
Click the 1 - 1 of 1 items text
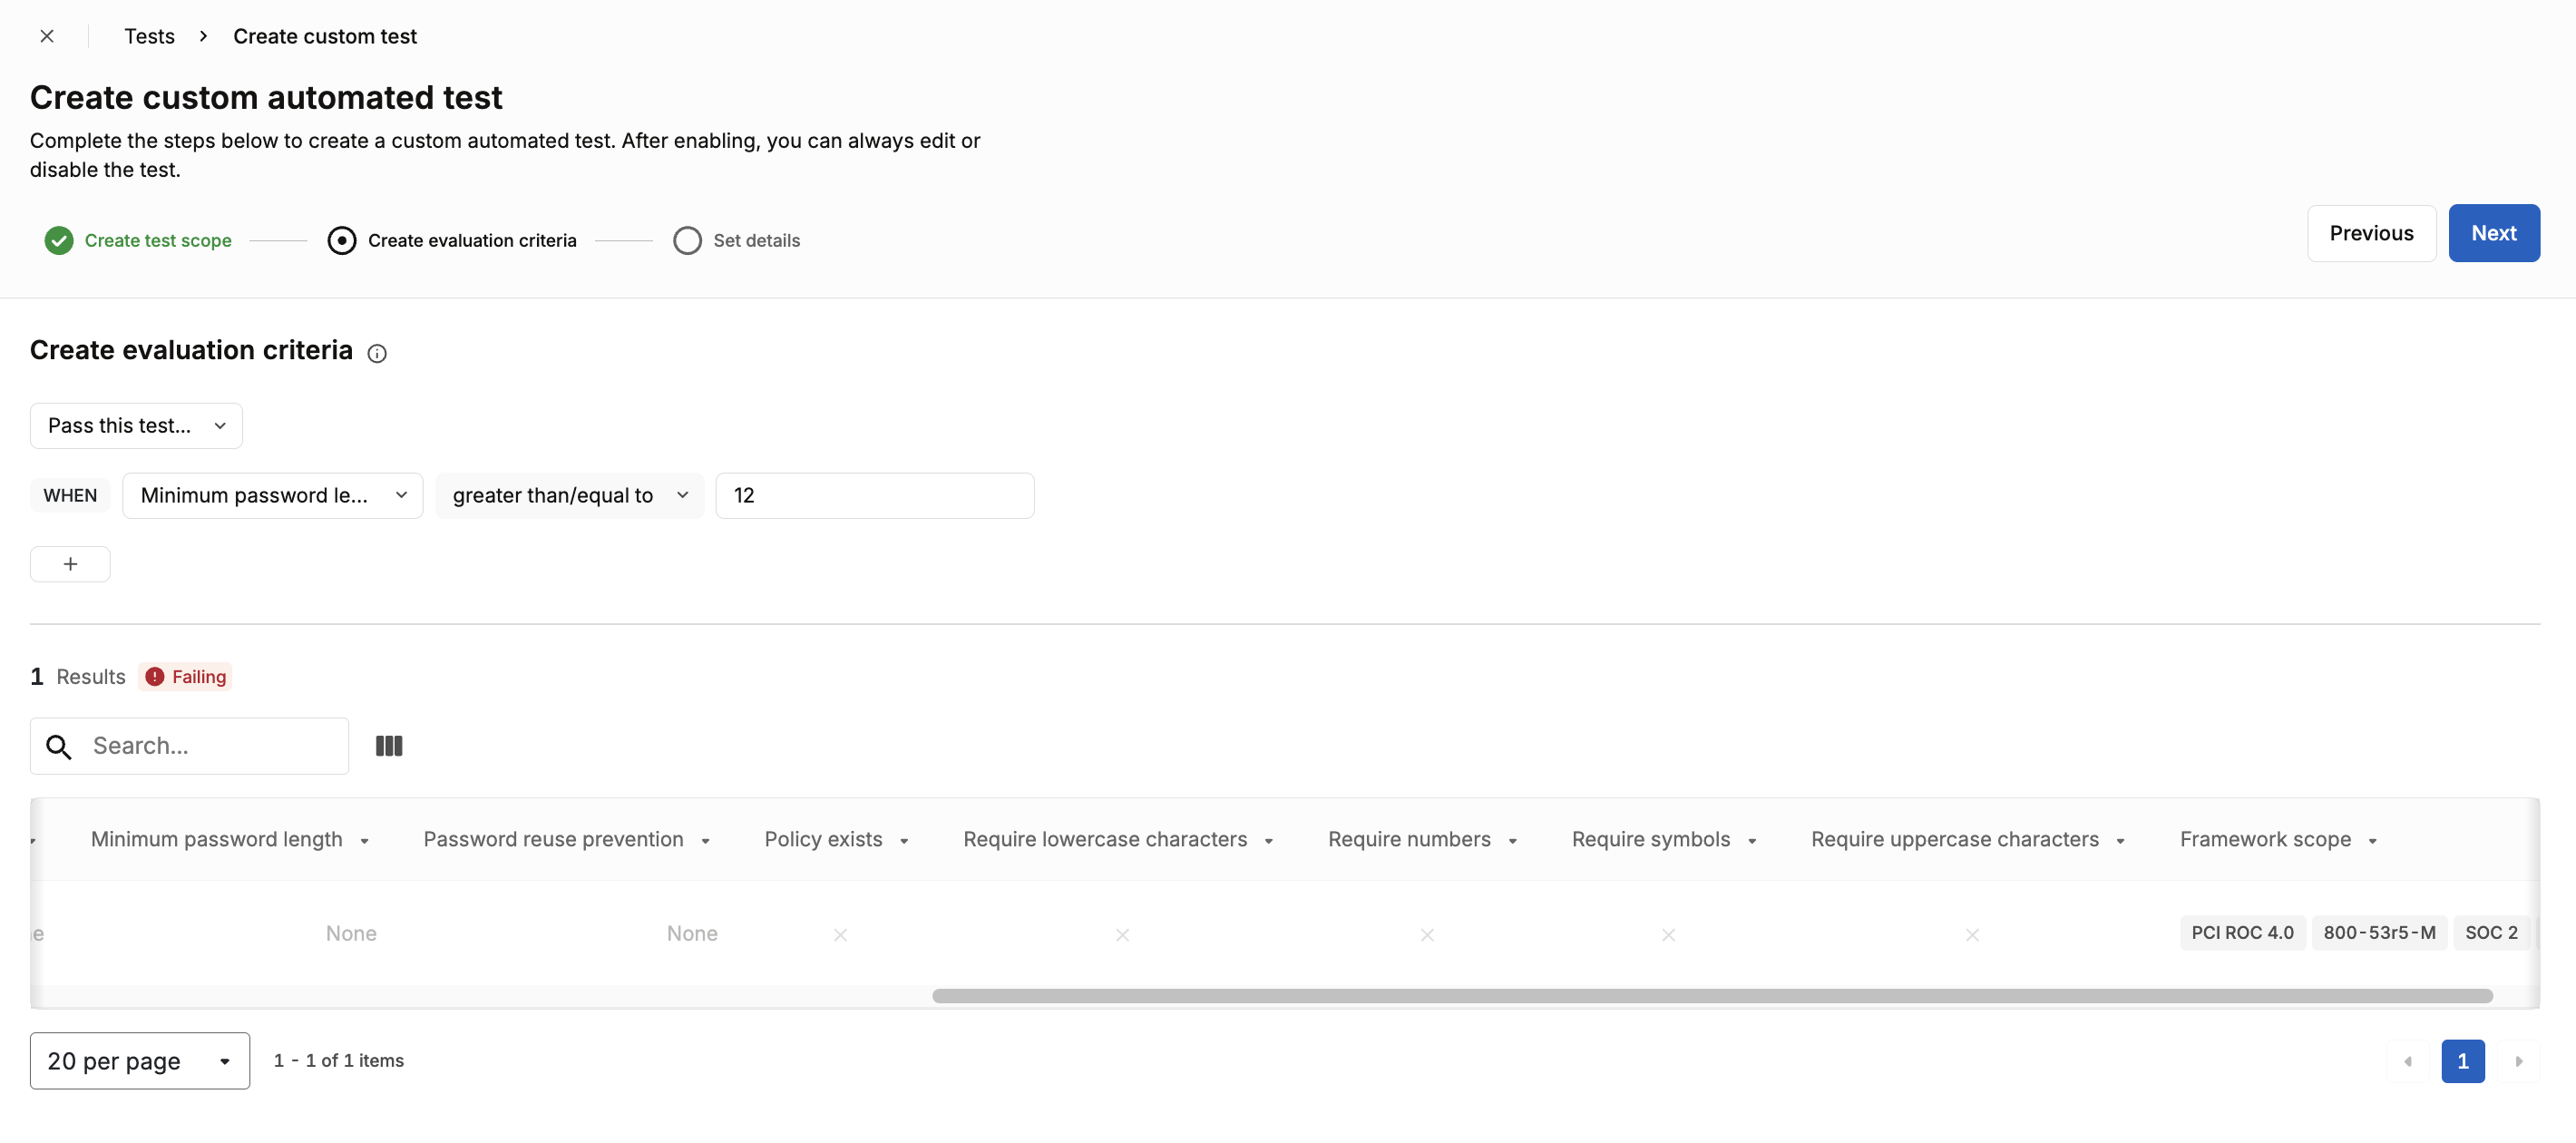[x=339, y=1061]
